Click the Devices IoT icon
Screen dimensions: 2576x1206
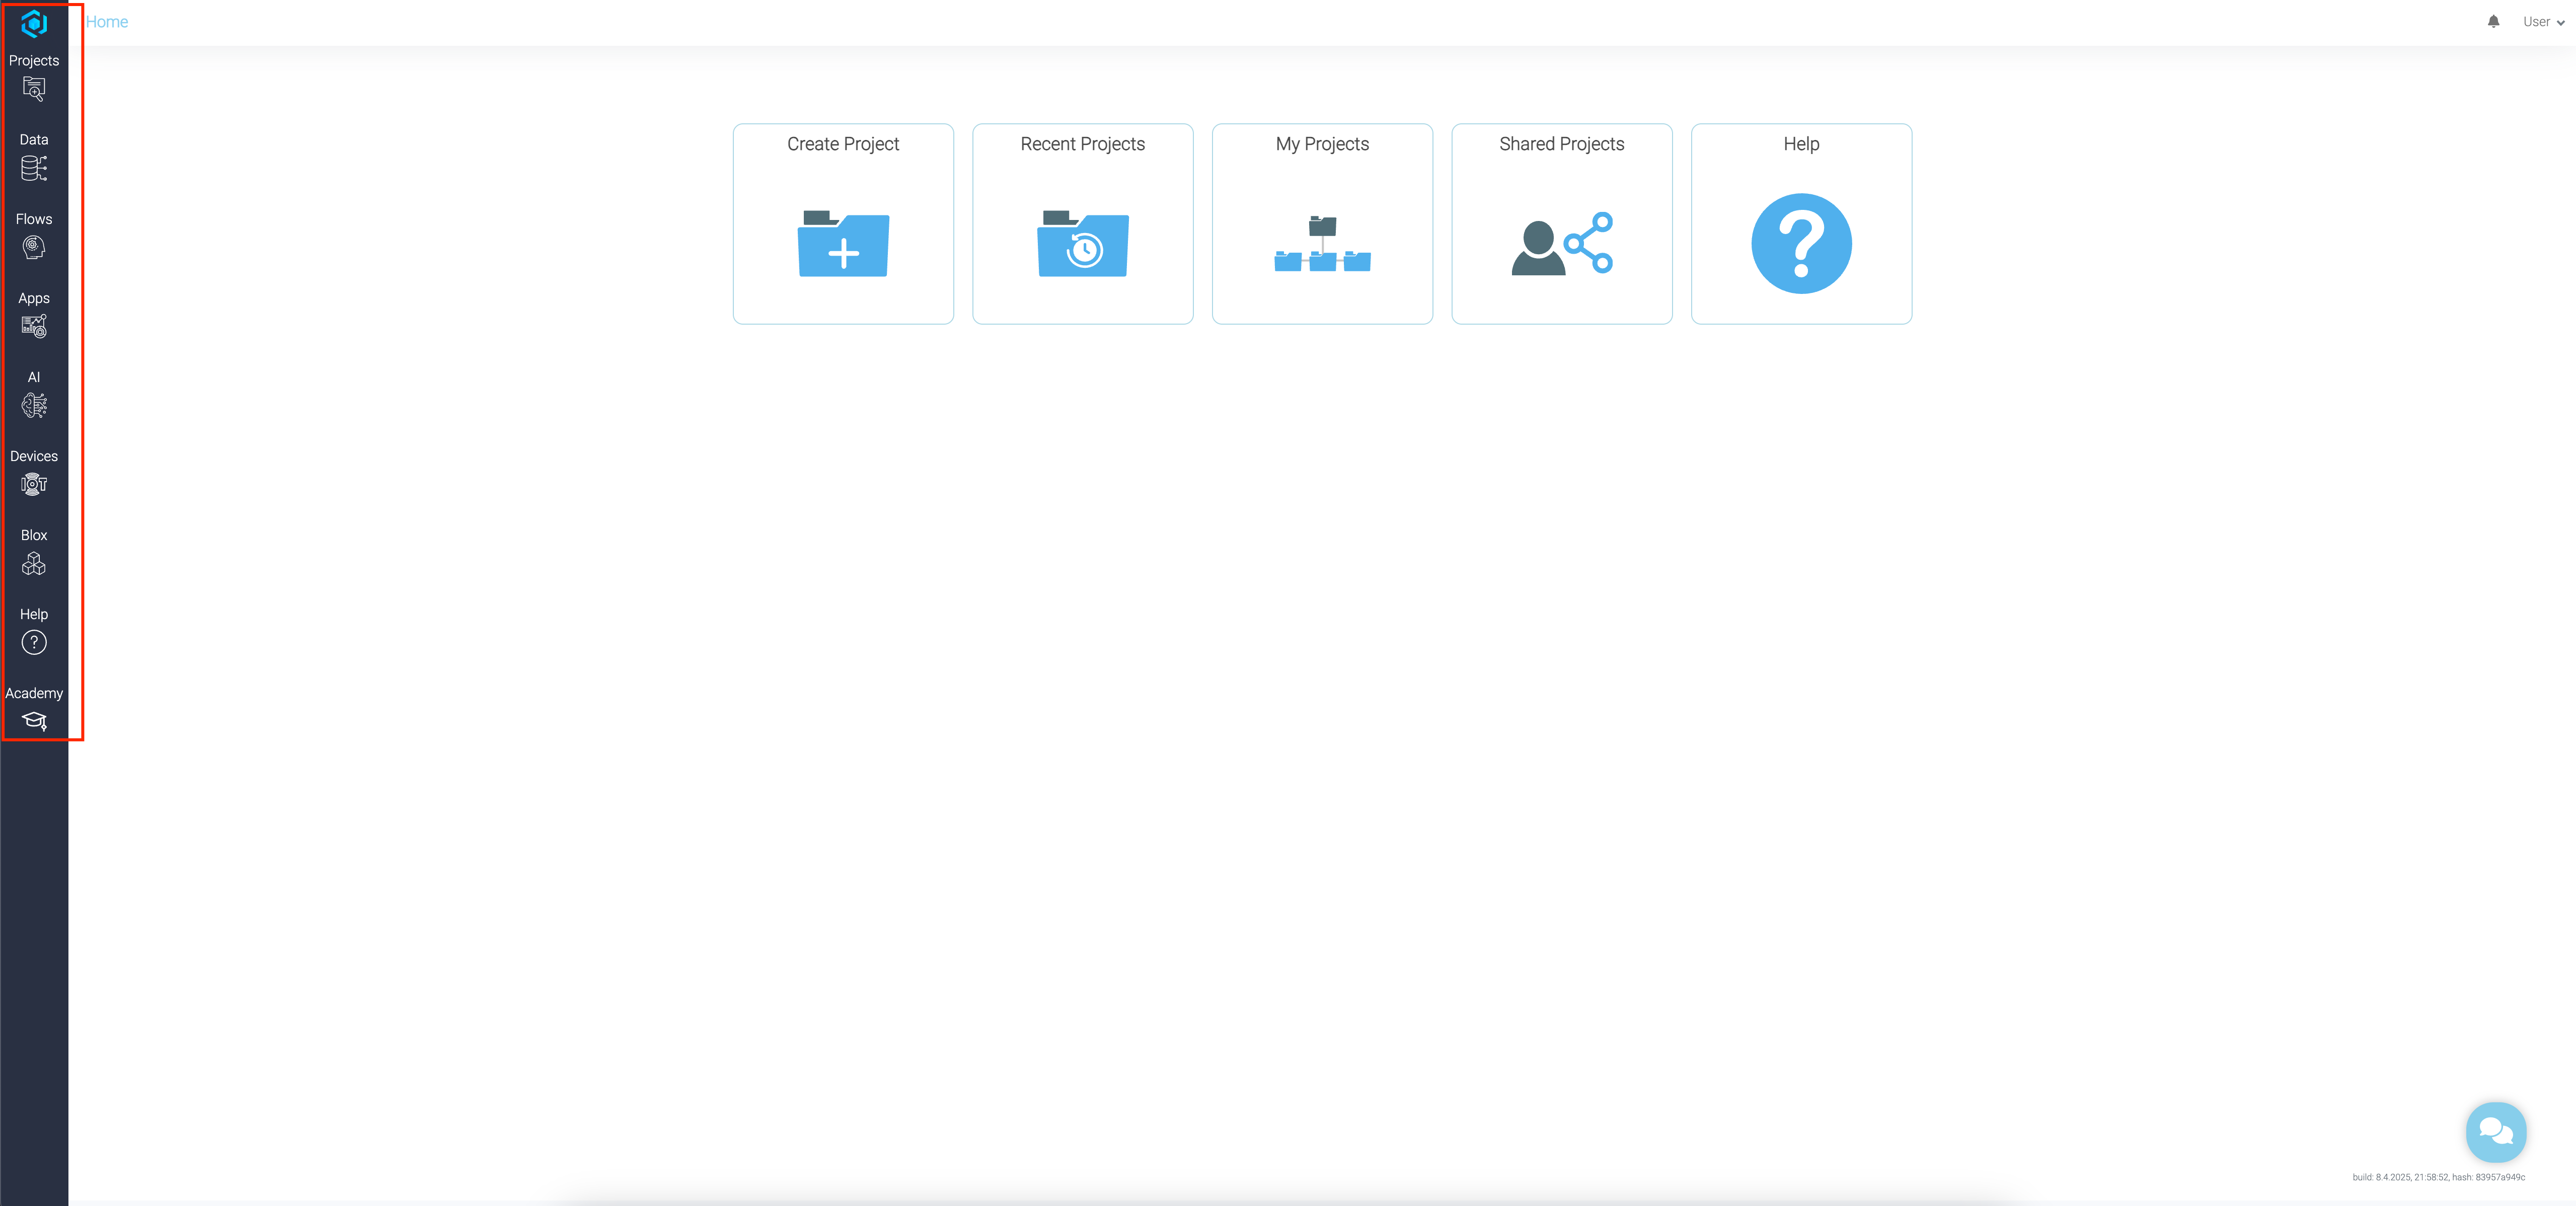34,484
